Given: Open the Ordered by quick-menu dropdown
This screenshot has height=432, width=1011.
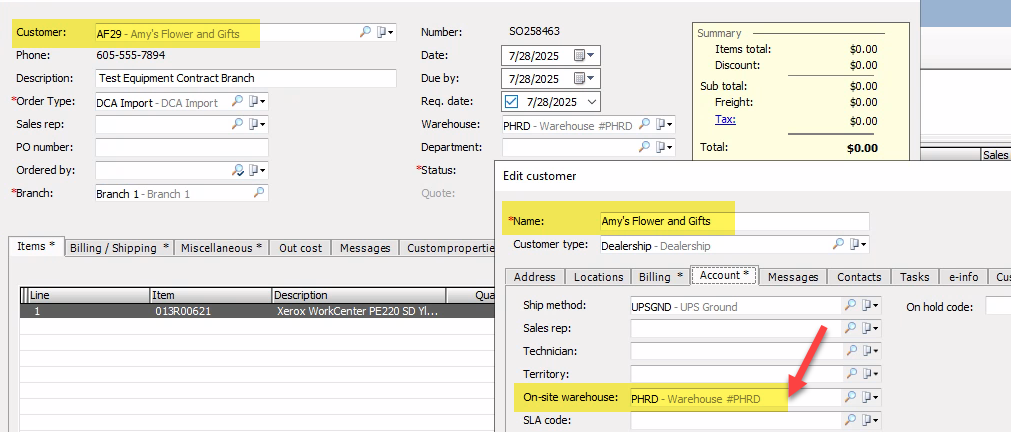Looking at the screenshot, I should 258,170.
